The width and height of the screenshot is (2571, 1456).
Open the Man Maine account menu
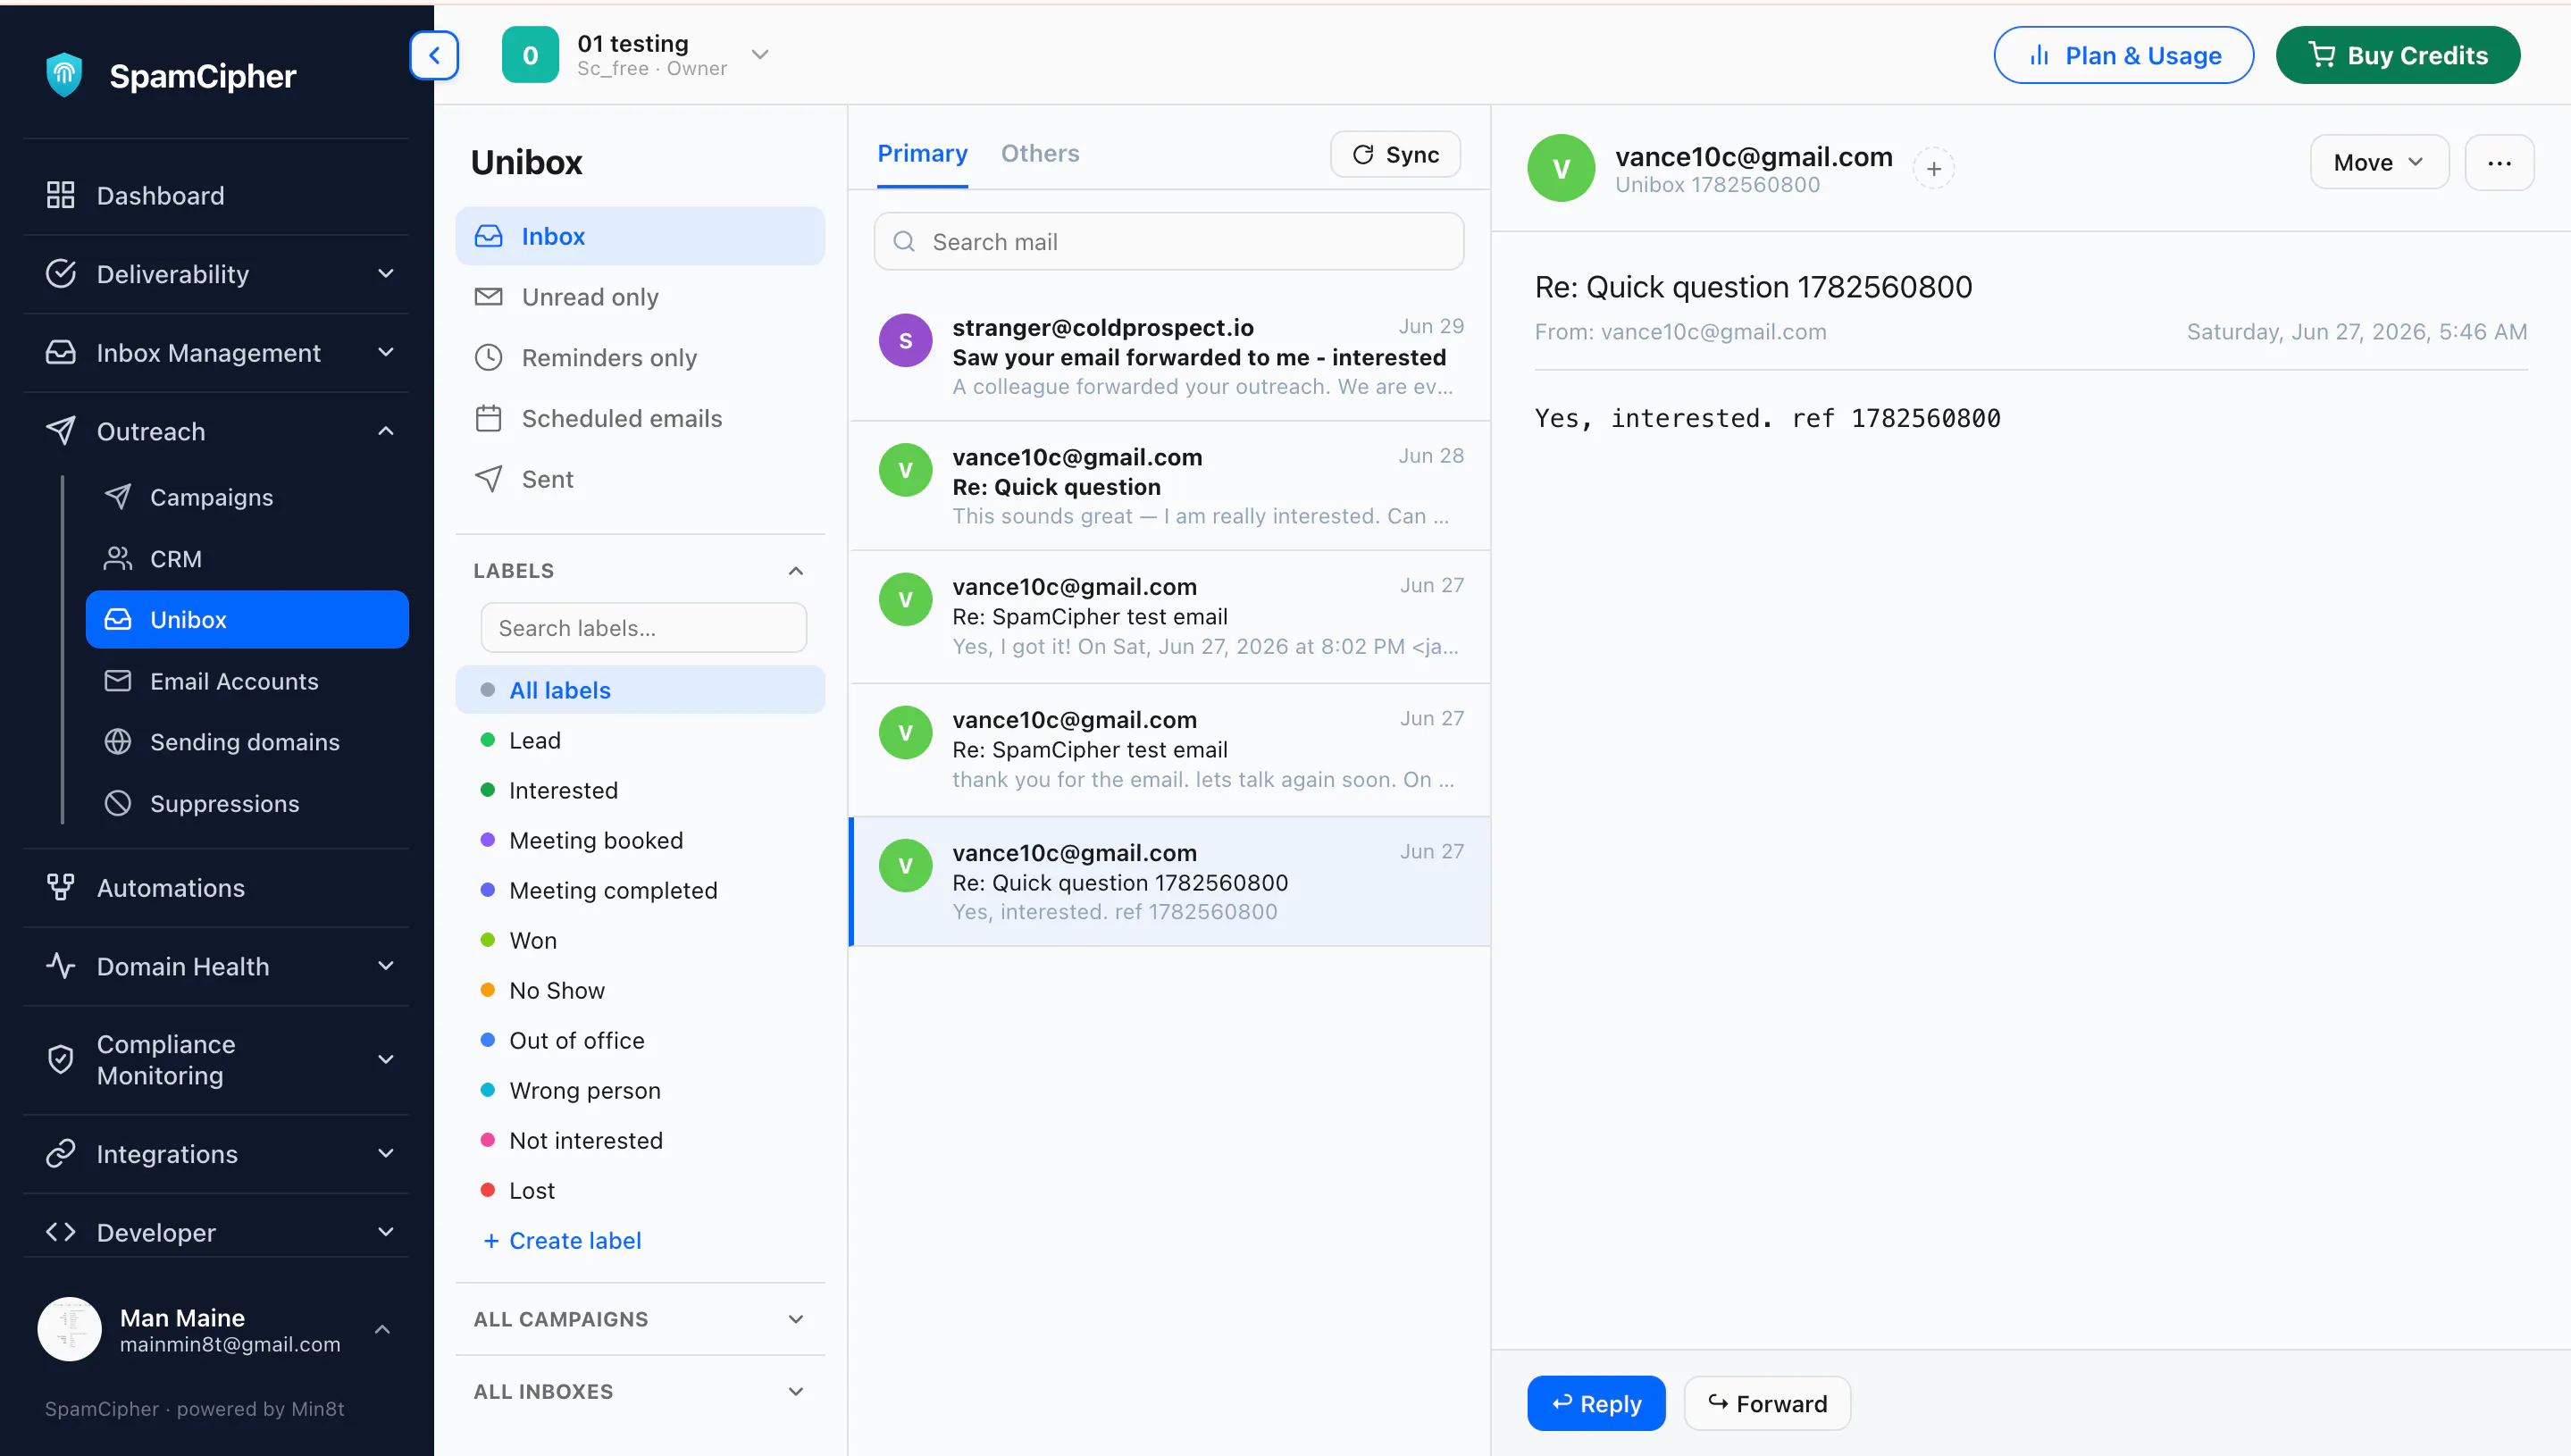click(x=216, y=1330)
